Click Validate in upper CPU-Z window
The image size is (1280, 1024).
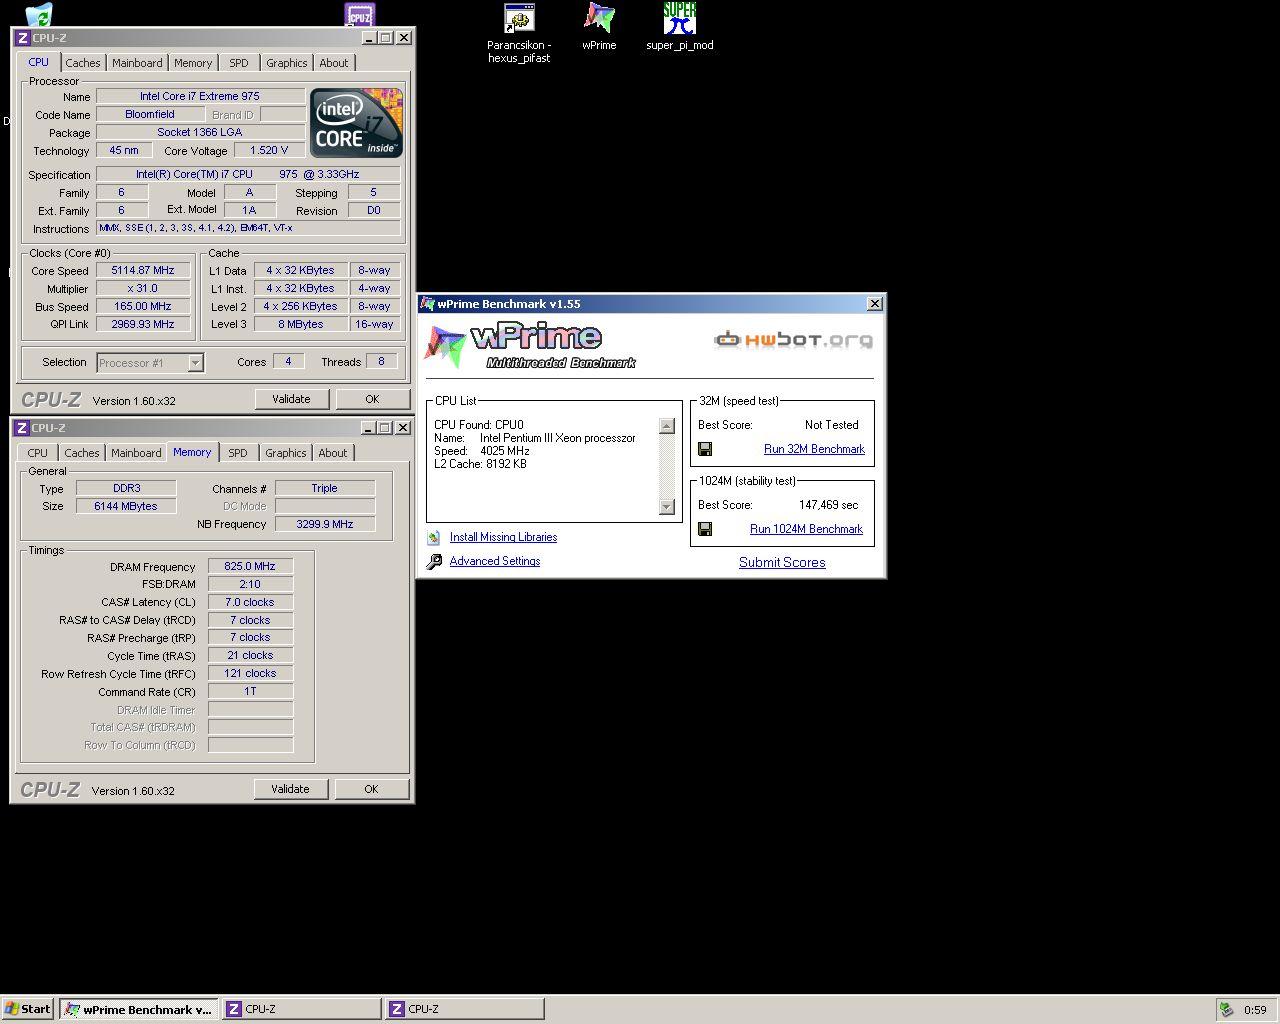click(x=291, y=399)
